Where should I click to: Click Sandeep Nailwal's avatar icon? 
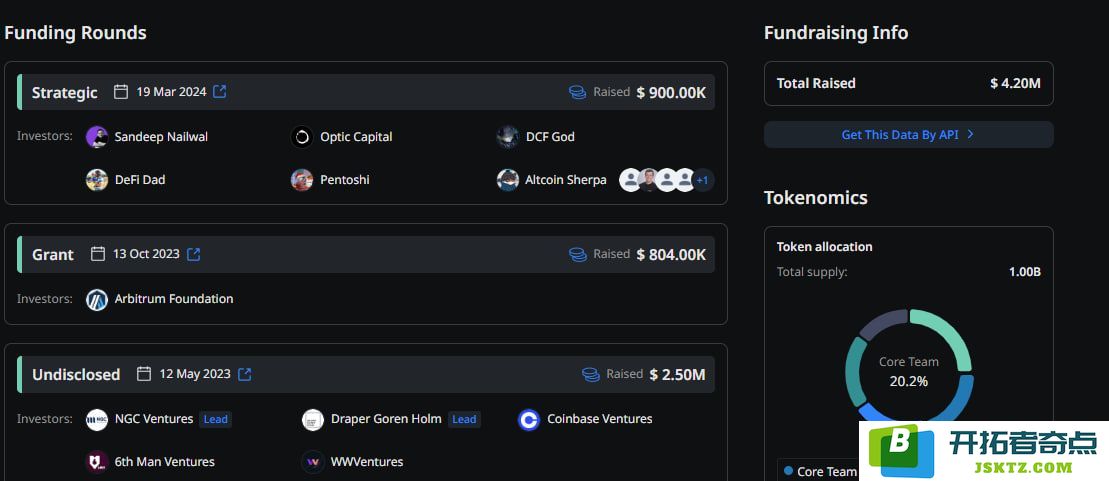pyautogui.click(x=97, y=137)
